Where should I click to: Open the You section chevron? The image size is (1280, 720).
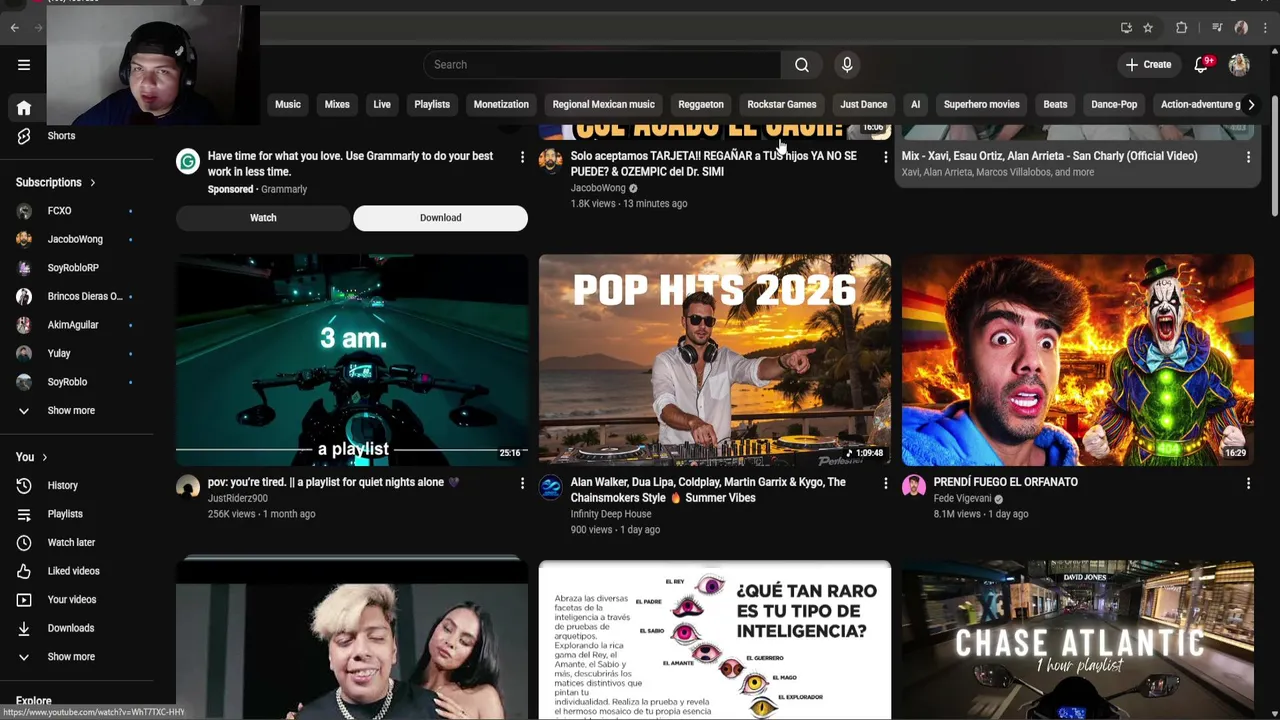click(x=44, y=458)
